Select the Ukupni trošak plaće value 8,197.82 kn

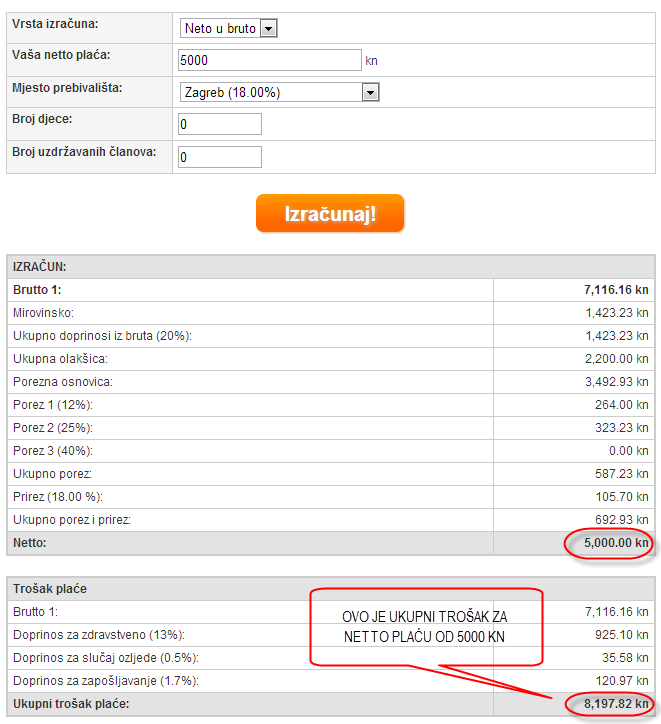click(616, 704)
